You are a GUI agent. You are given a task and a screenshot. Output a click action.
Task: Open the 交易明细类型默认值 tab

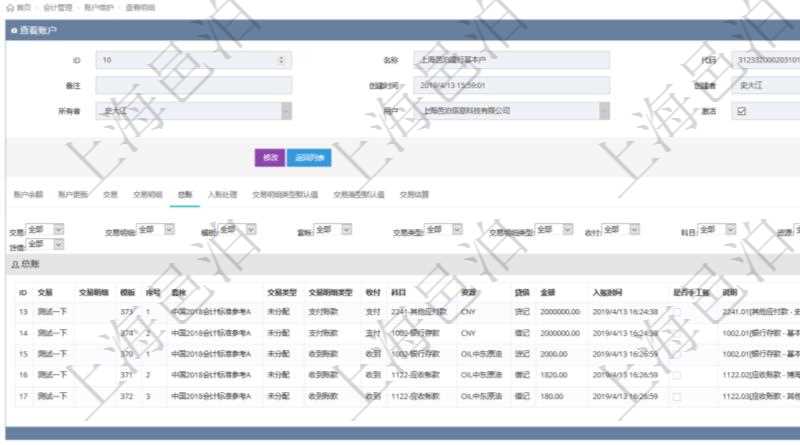pos(285,194)
